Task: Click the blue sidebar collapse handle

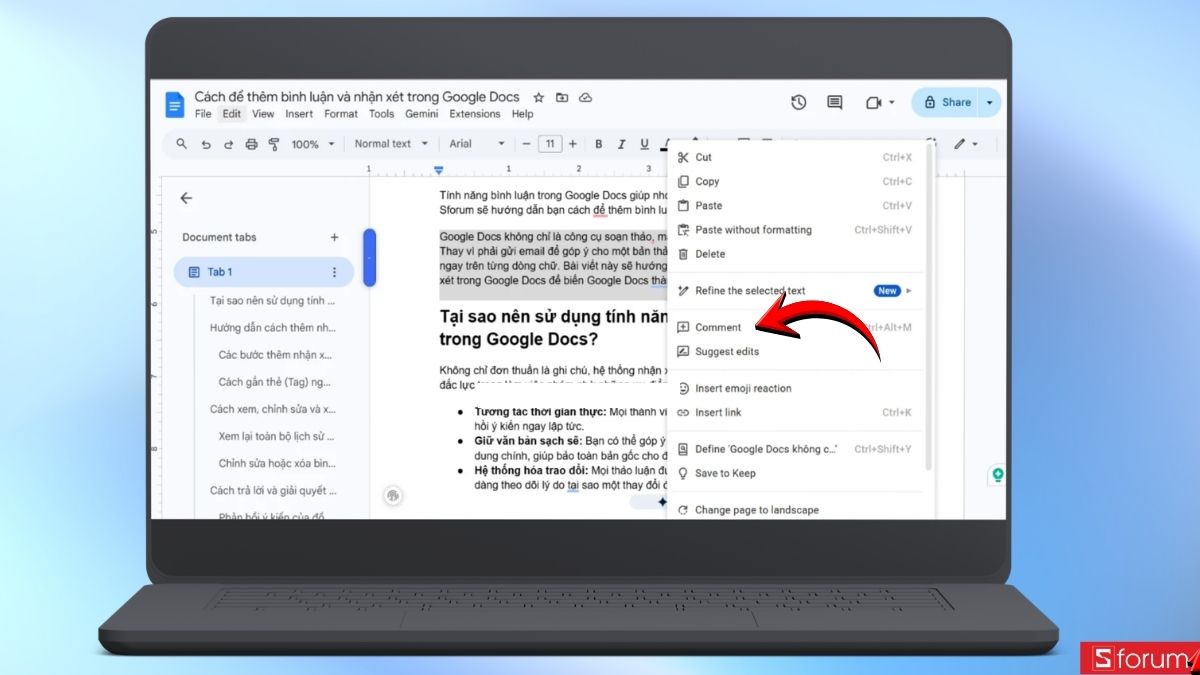Action: pos(369,258)
